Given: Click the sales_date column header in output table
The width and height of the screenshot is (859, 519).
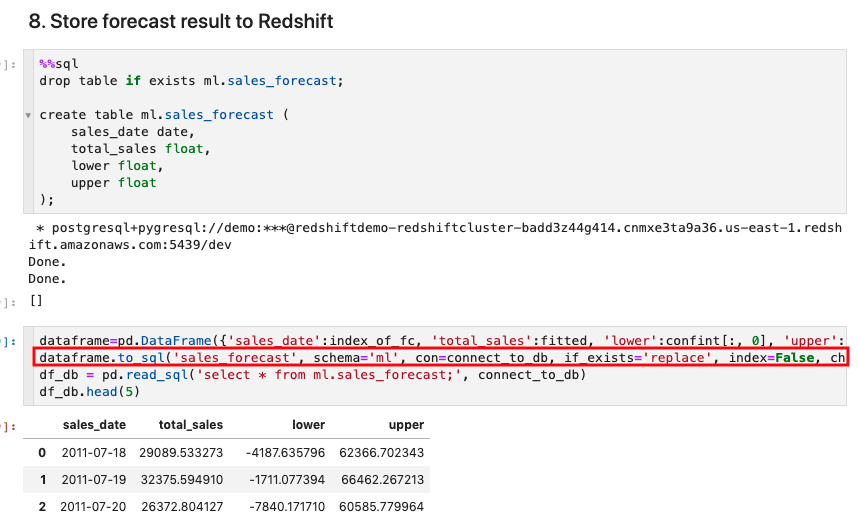Looking at the screenshot, I should [93, 425].
